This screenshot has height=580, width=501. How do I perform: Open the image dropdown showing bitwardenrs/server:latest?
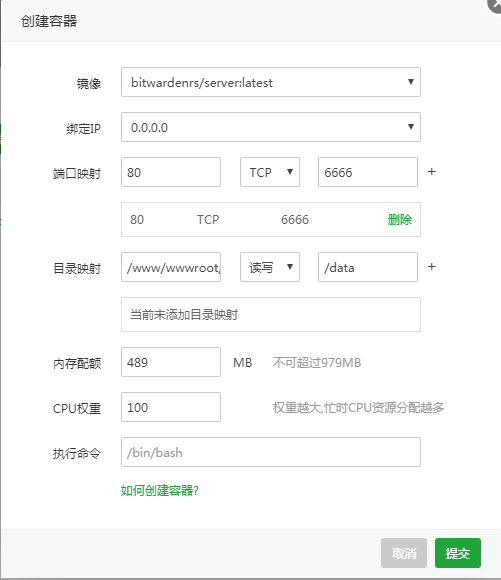pos(271,82)
